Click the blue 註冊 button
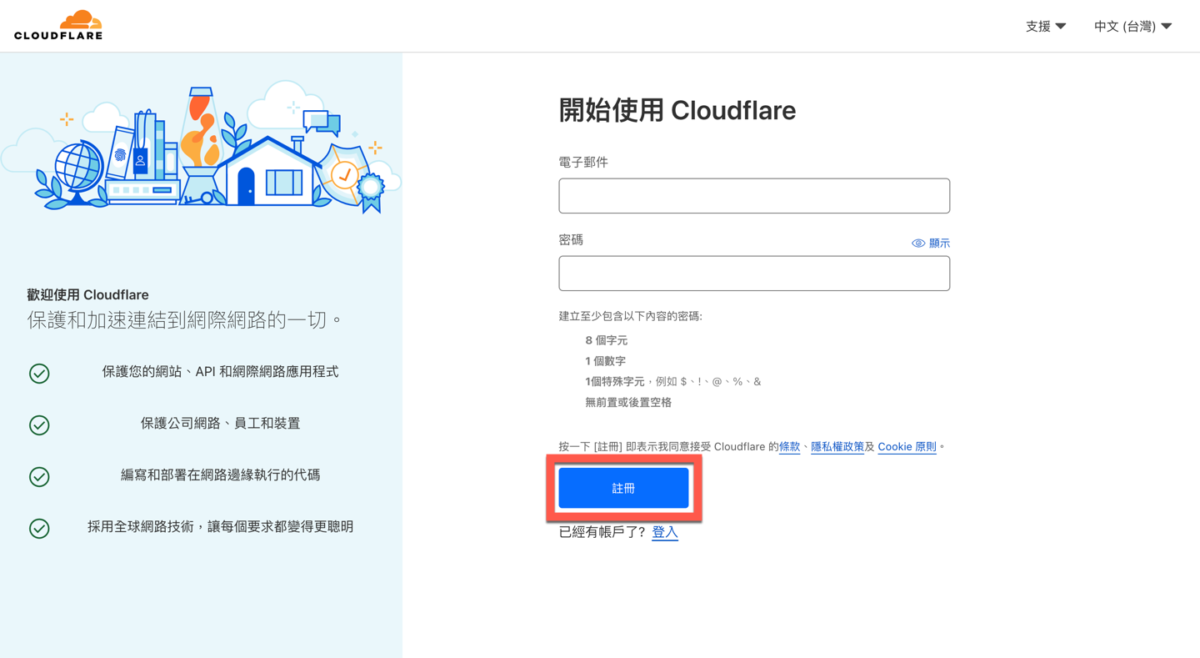 [624, 488]
